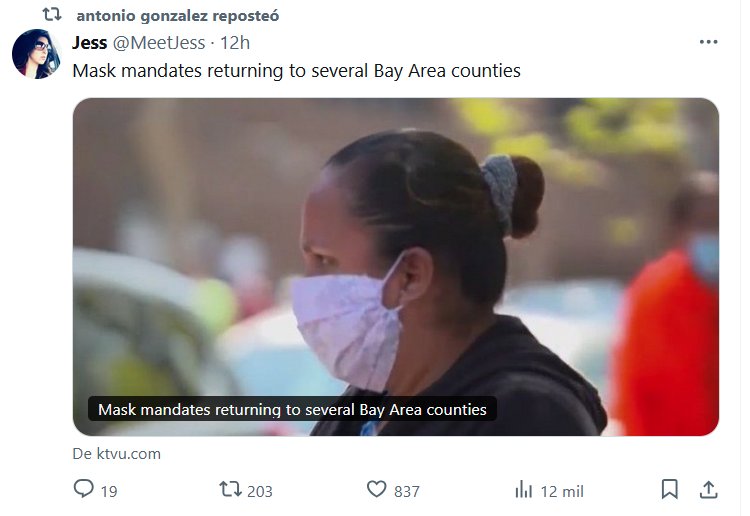Open the ktvu.com source link
Viewport: 750px width, 516px height.
[x=116, y=453]
